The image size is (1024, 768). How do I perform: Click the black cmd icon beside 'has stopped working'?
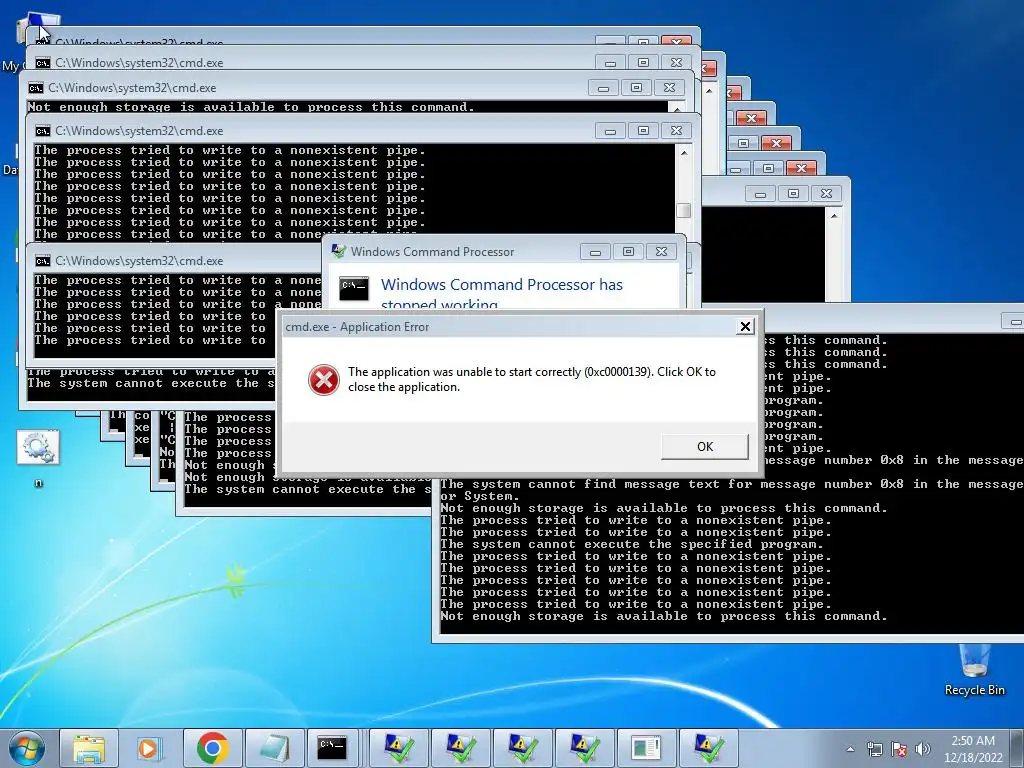[354, 288]
